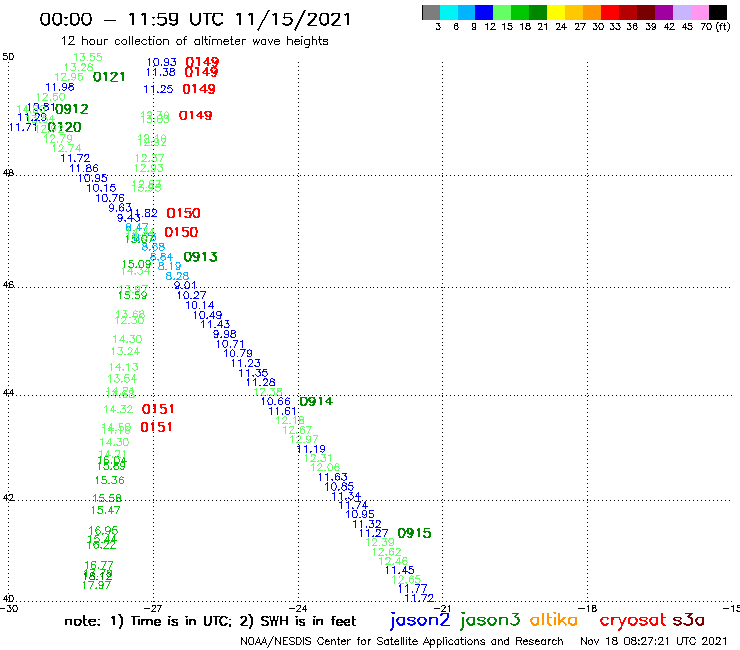Select the dark blue legend swatch above 12
This screenshot has height=650, width=740.
(x=484, y=12)
